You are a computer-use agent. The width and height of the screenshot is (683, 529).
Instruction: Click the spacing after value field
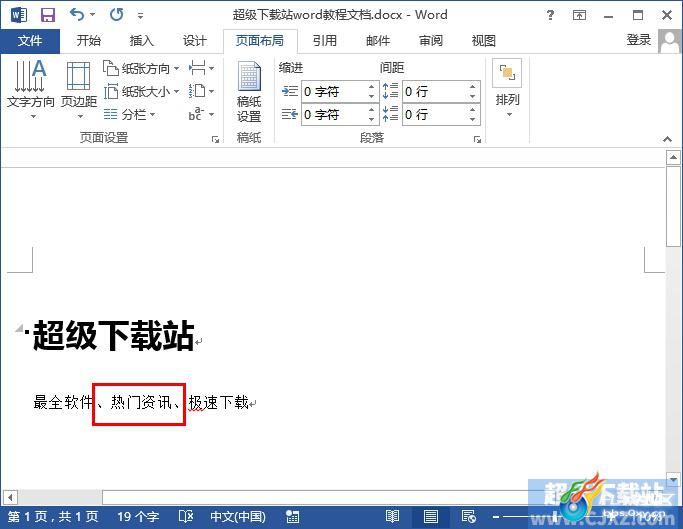click(434, 115)
